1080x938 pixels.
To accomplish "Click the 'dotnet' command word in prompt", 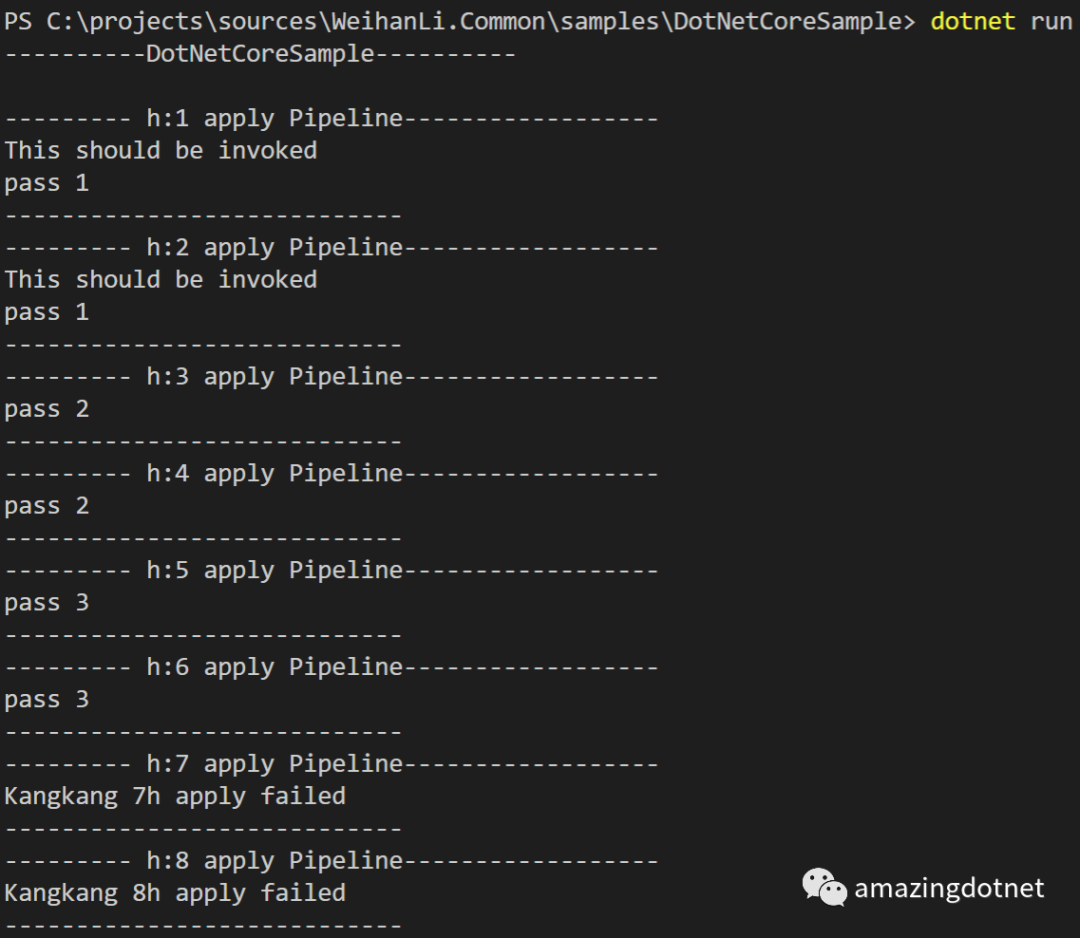I will tap(973, 21).
